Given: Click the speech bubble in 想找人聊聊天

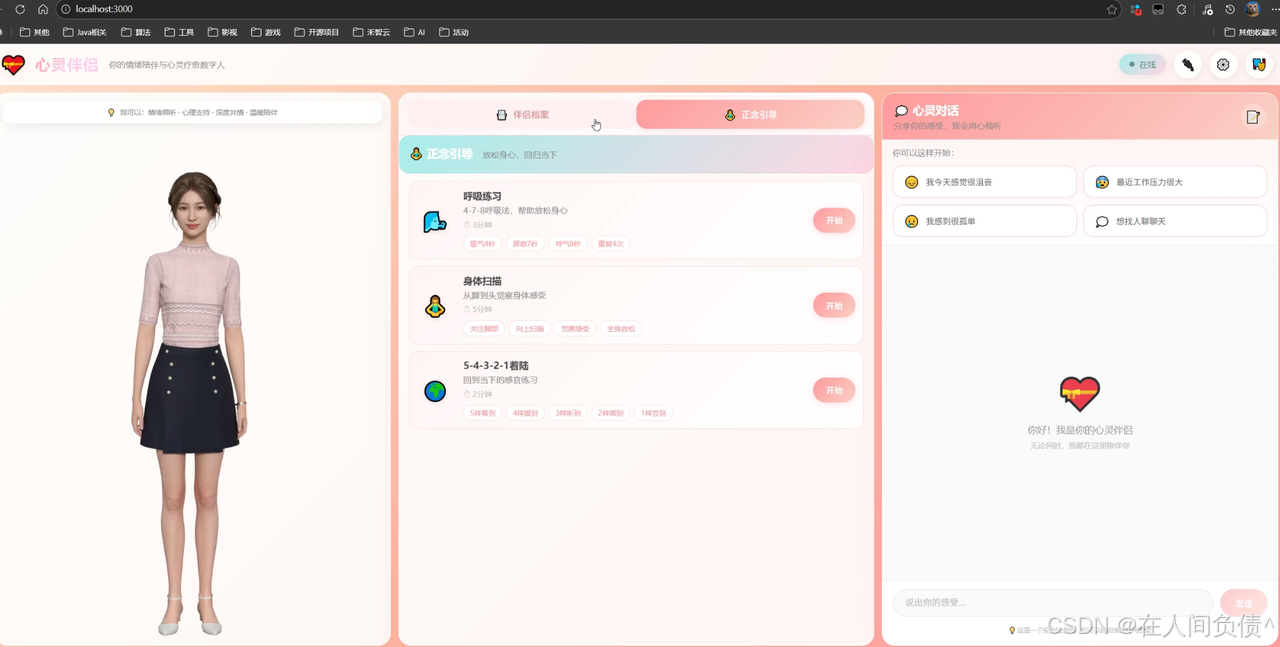Looking at the screenshot, I should [1102, 221].
